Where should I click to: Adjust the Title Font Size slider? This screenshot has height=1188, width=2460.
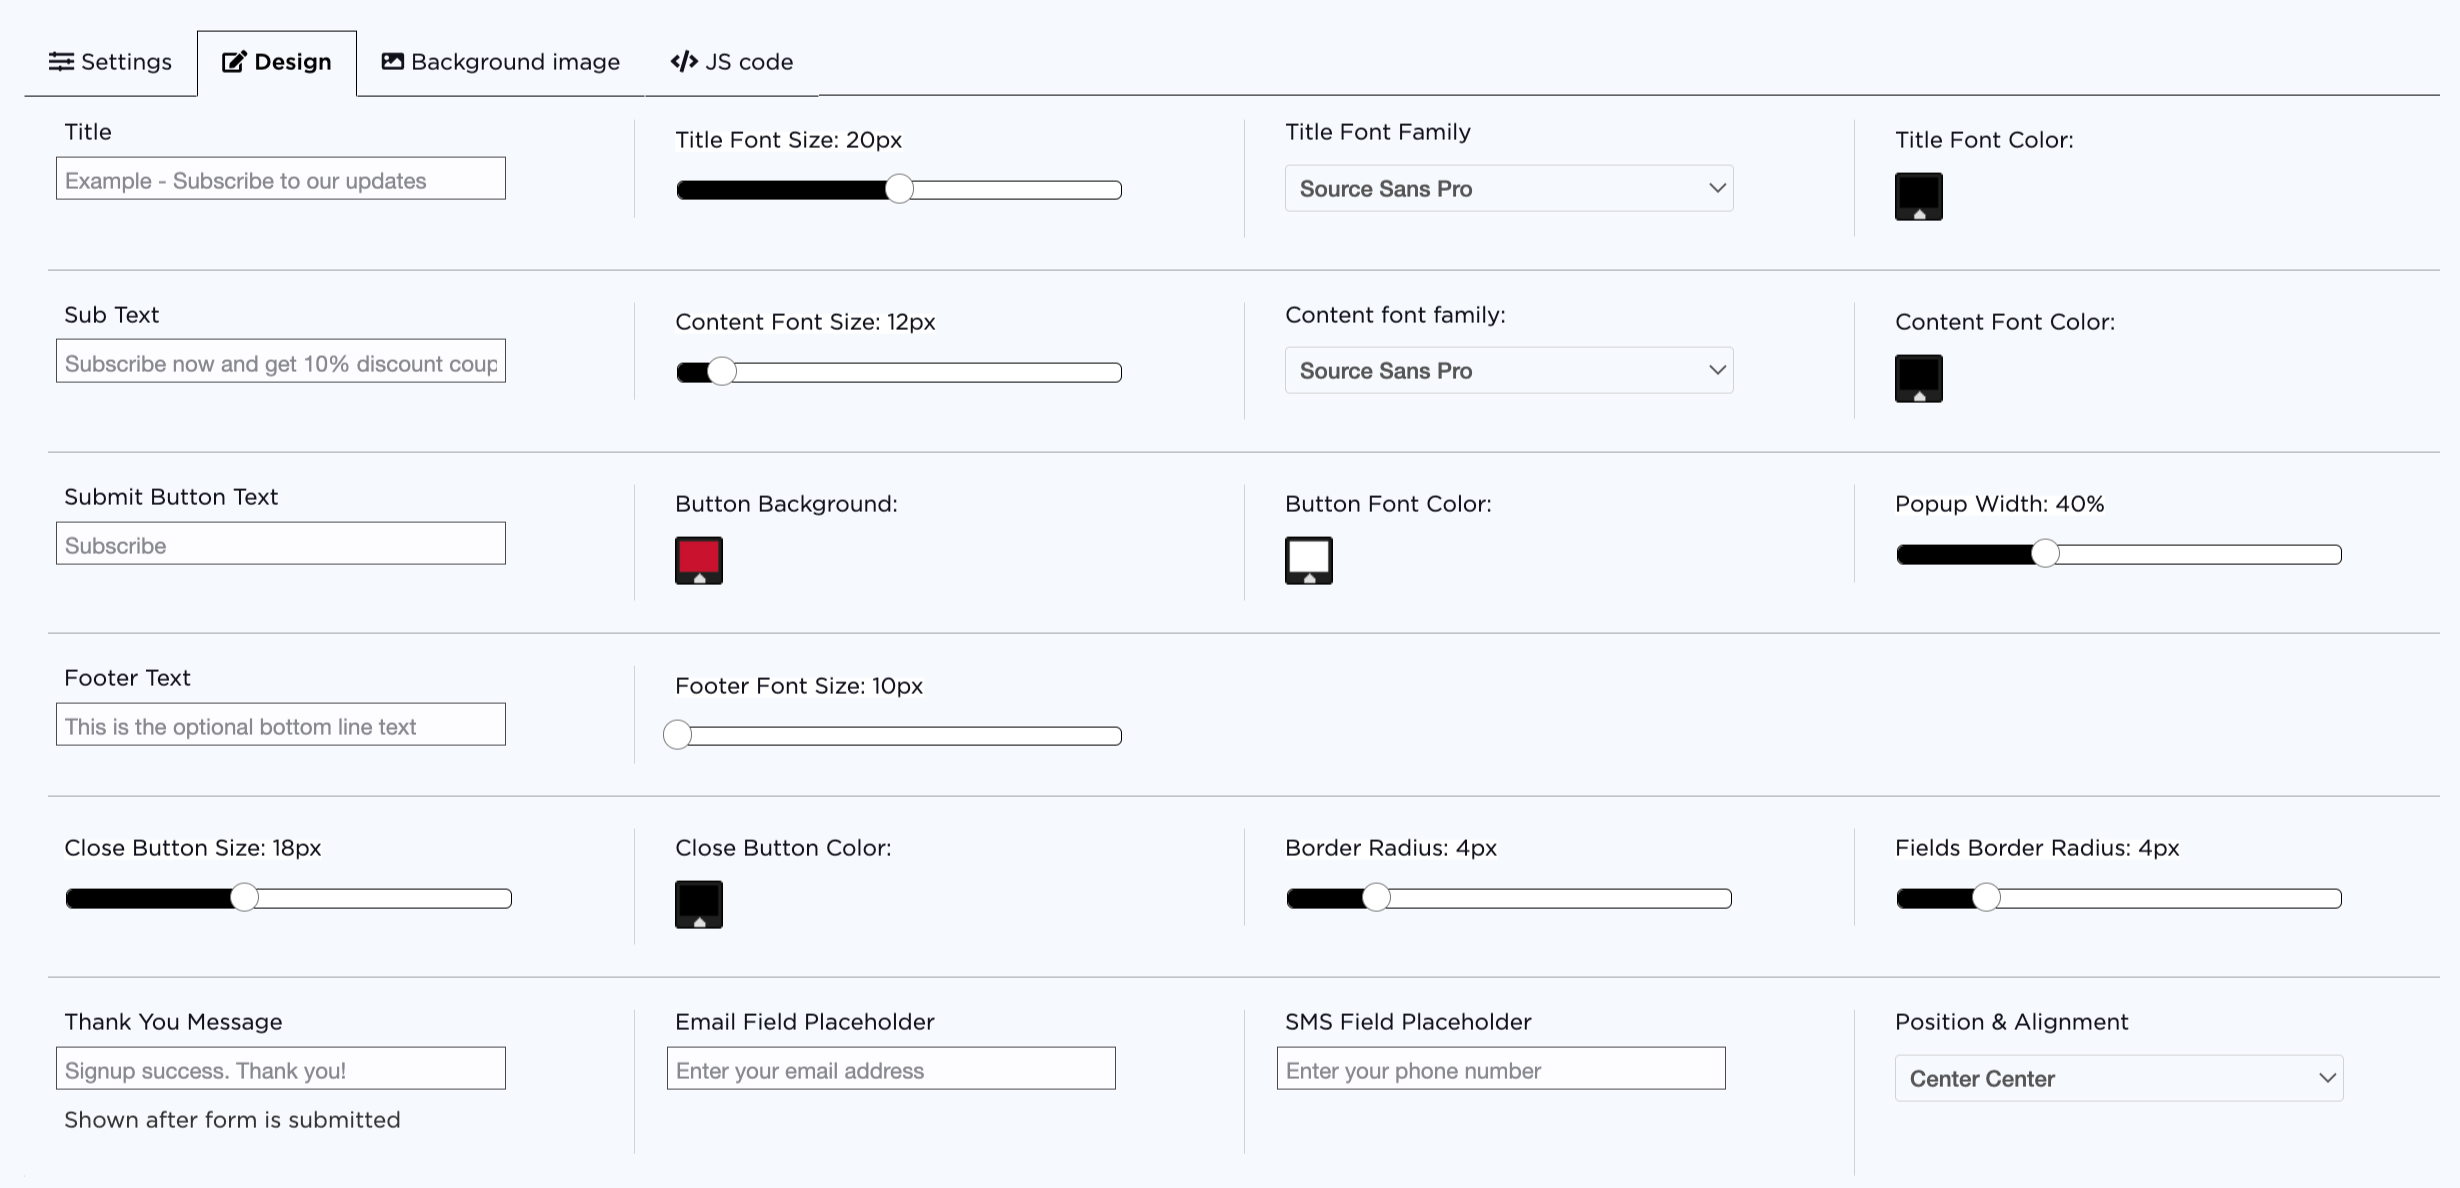pos(899,190)
